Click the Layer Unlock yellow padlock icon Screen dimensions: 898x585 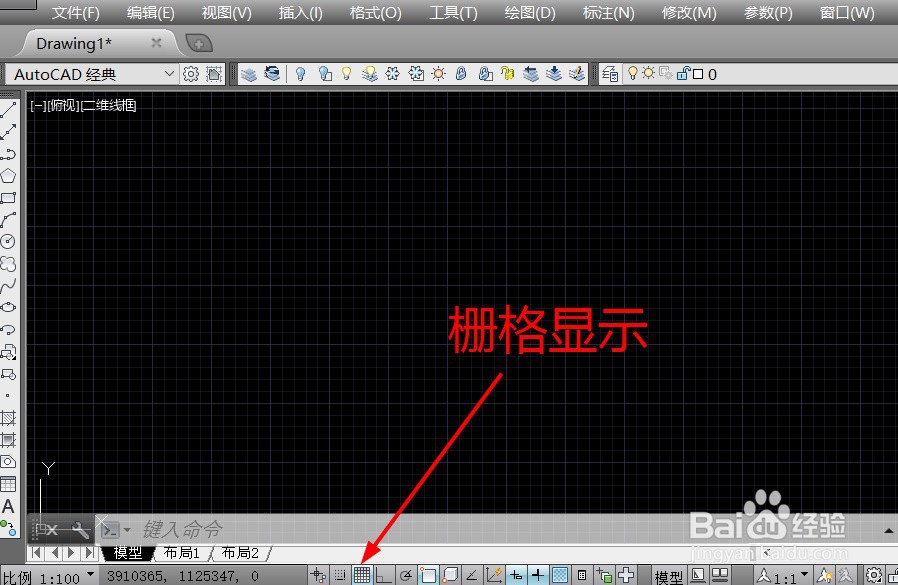pos(507,74)
